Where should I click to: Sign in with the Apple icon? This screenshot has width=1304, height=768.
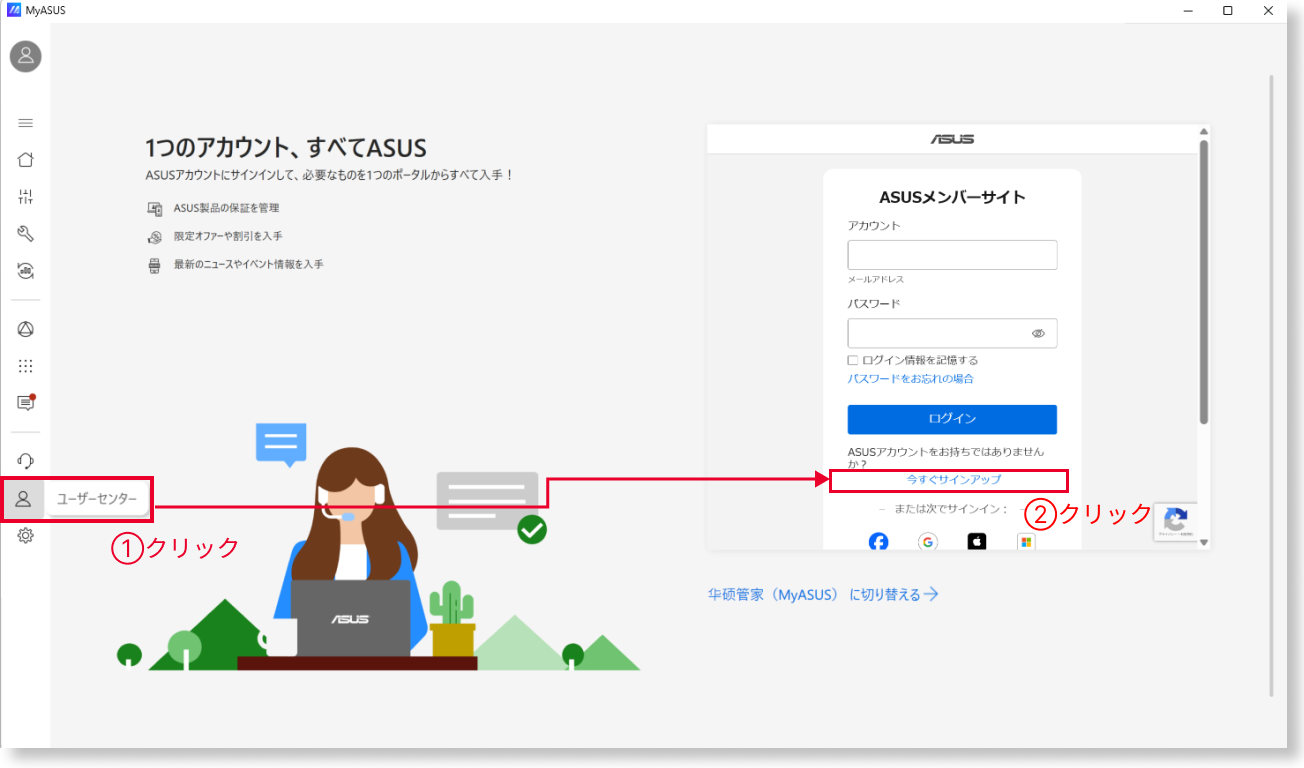pos(977,542)
